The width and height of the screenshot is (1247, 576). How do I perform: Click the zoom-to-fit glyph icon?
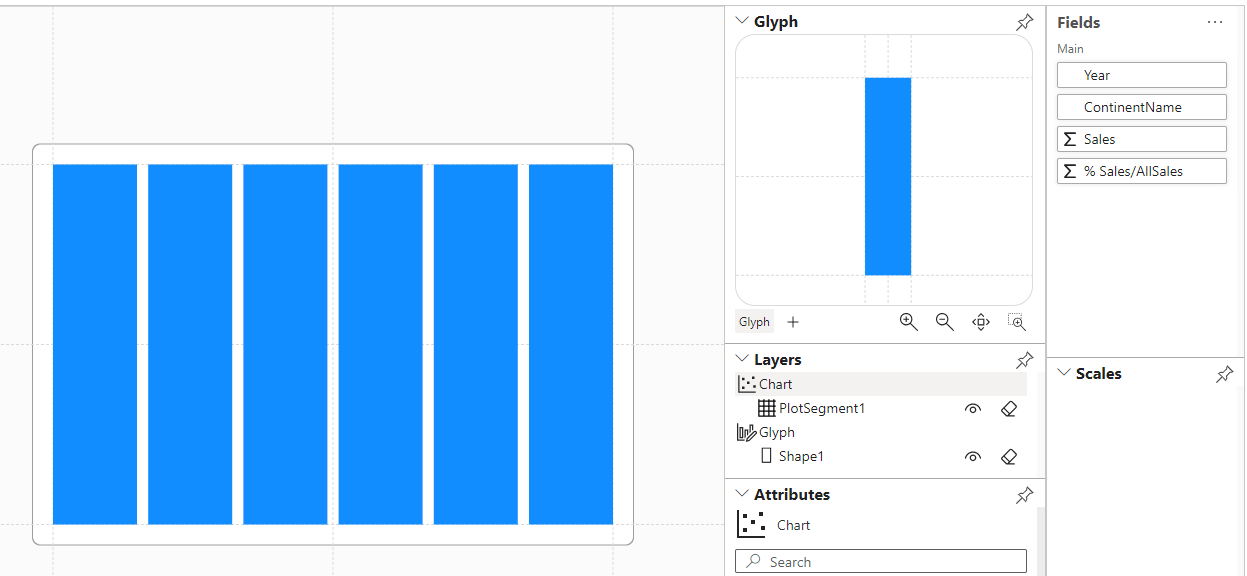(x=1017, y=322)
